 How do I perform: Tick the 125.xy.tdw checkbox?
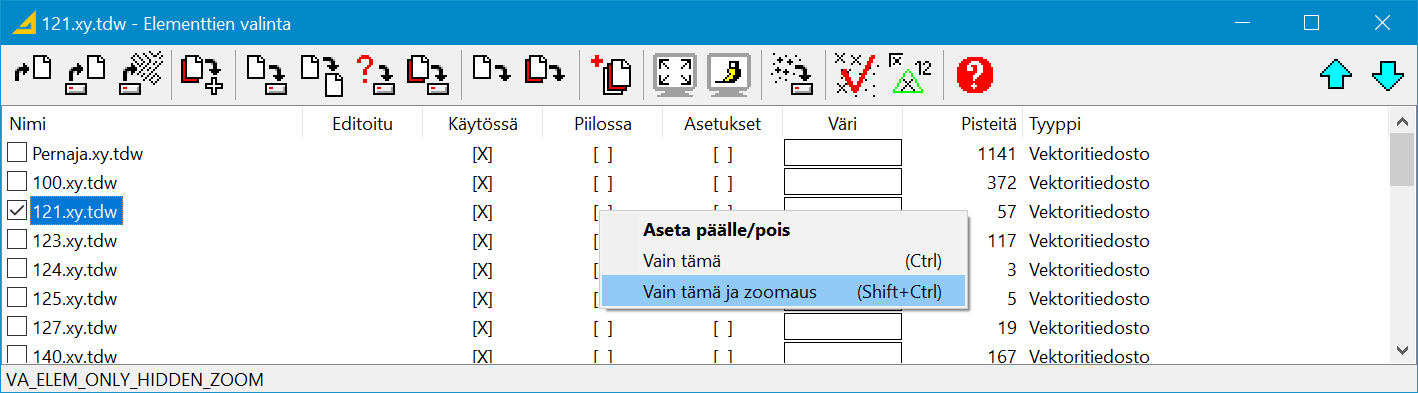[x=17, y=298]
